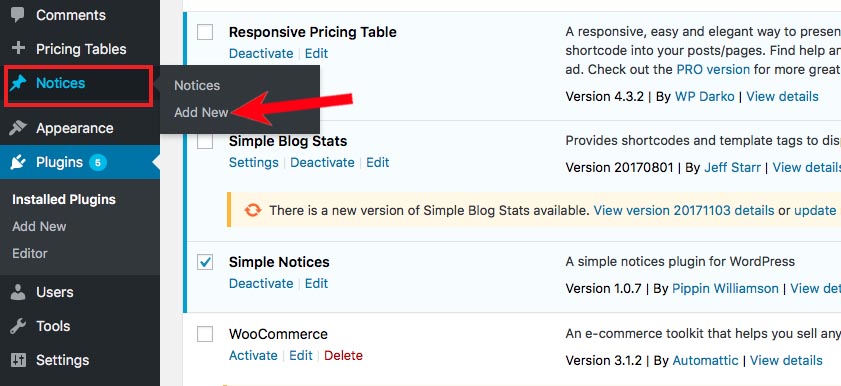Click the Plugins plug icon

point(18,162)
